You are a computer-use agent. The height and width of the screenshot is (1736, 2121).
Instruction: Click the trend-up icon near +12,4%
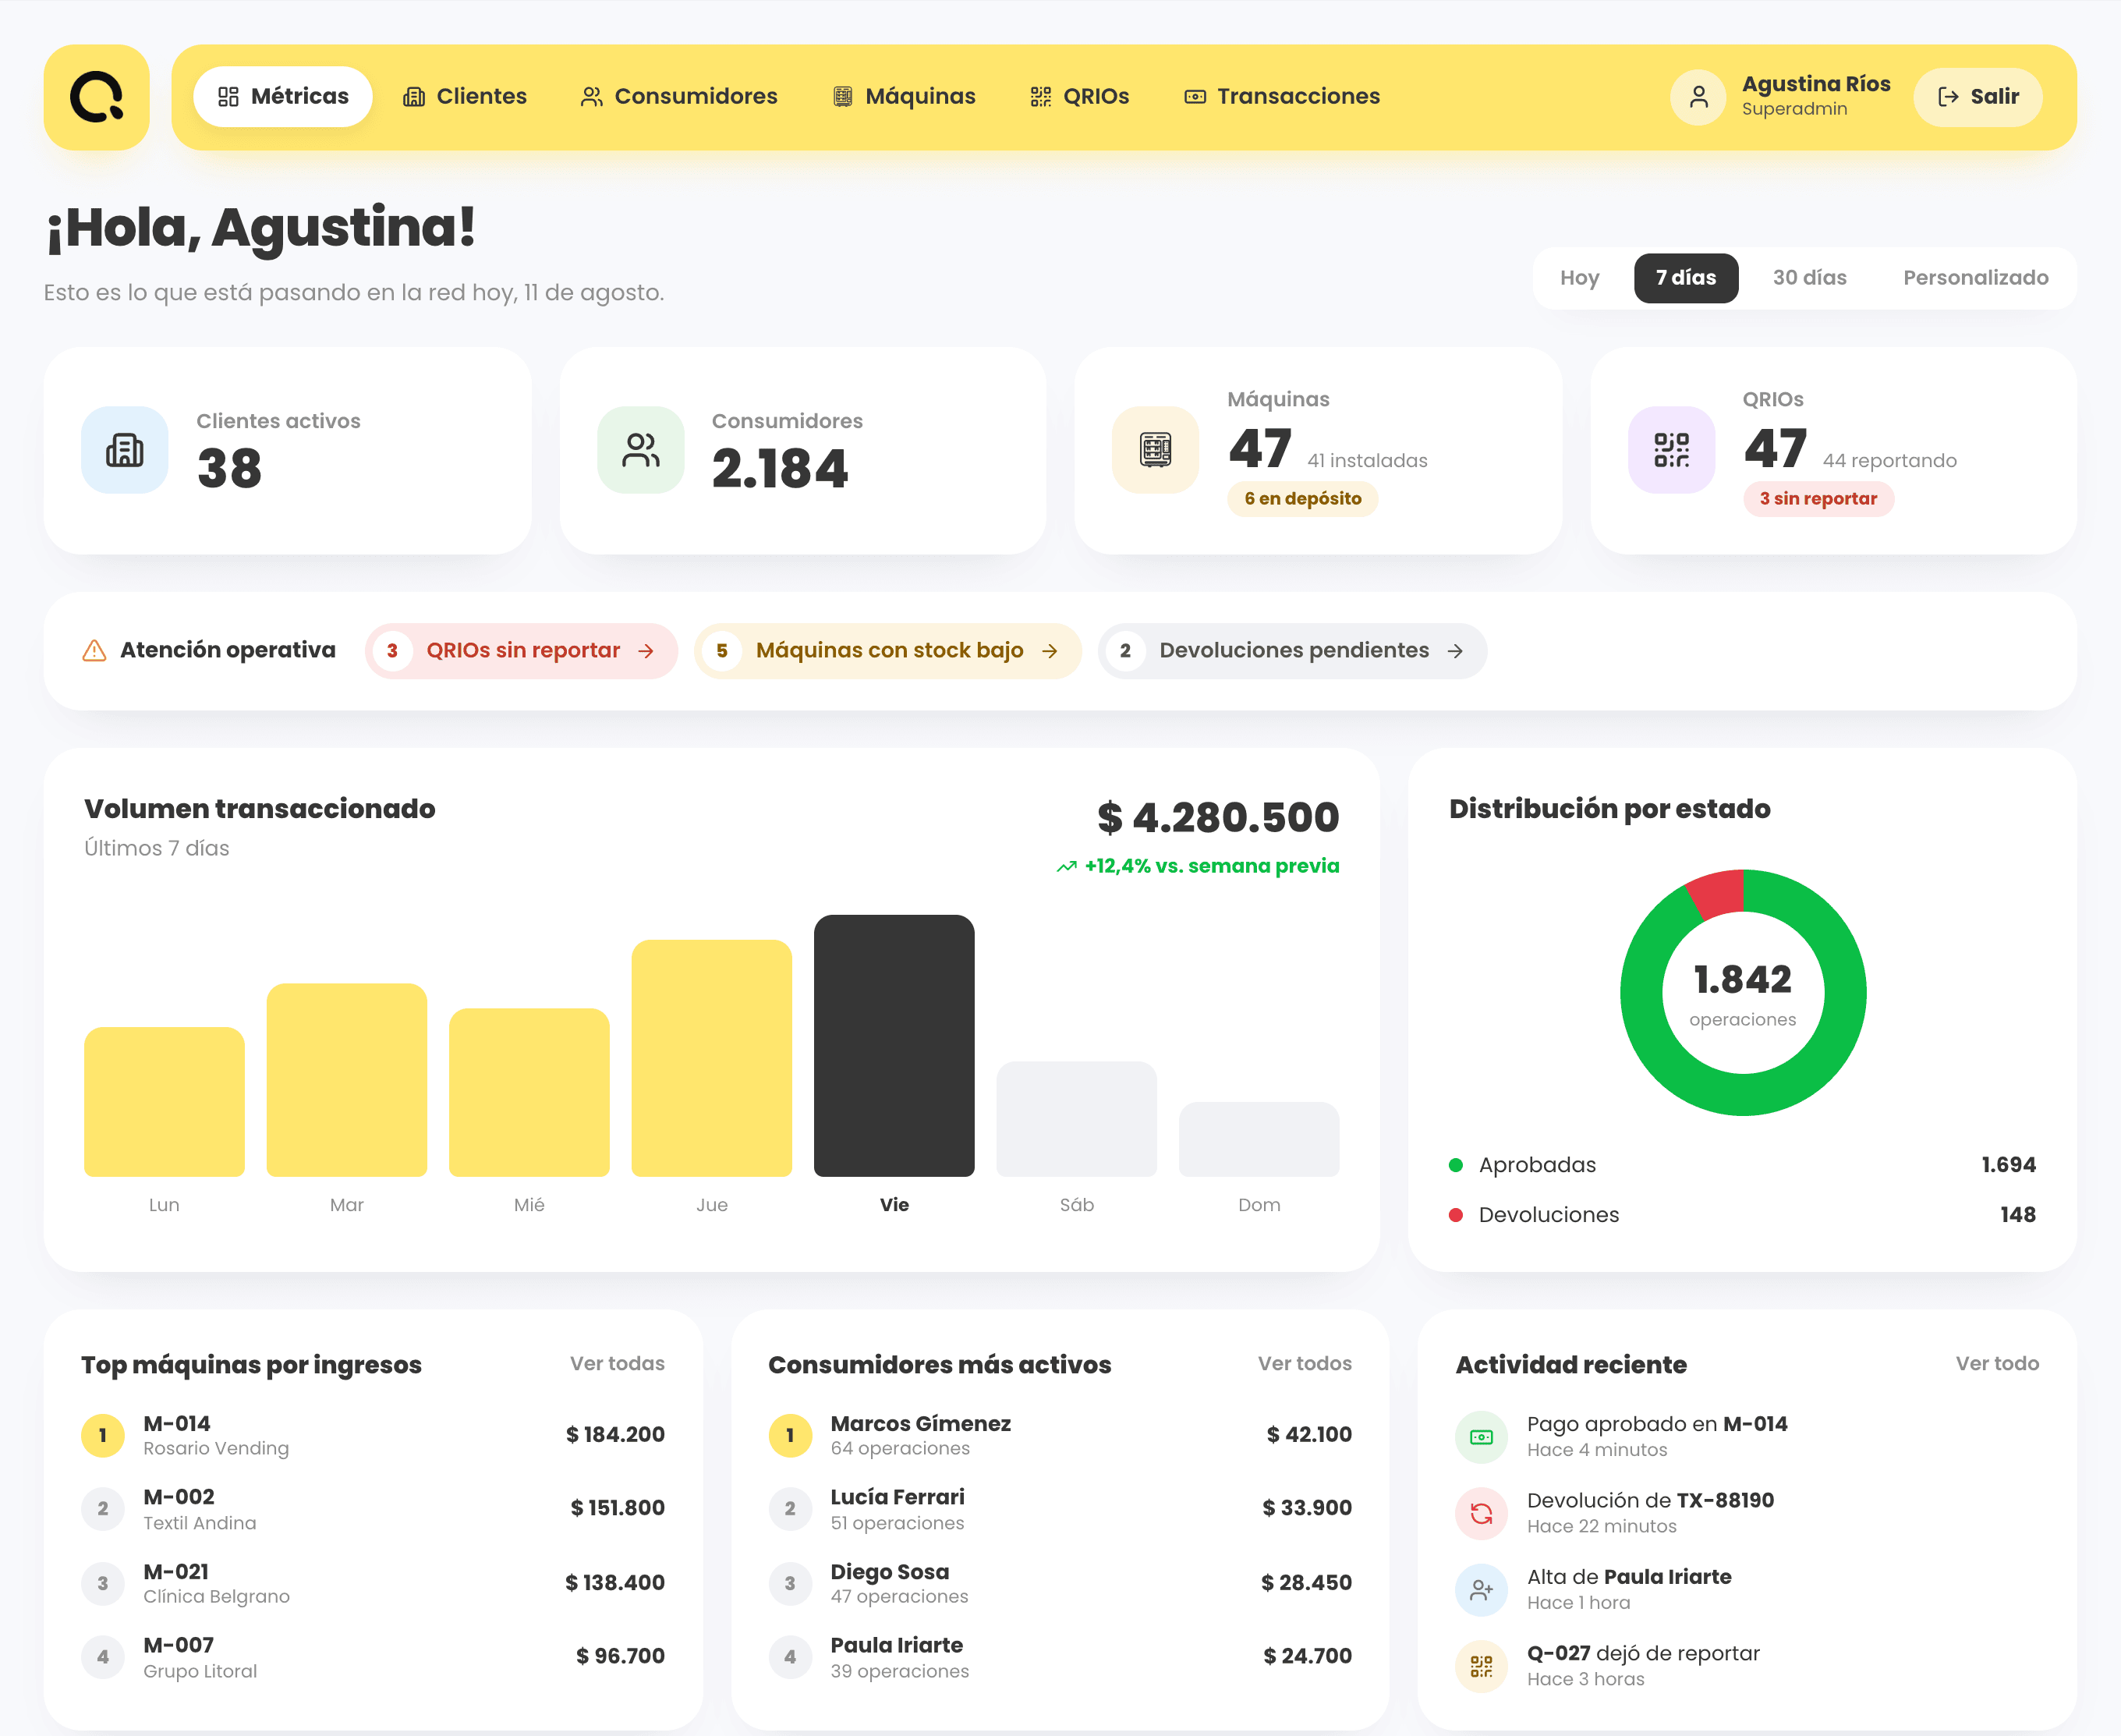coord(1066,867)
